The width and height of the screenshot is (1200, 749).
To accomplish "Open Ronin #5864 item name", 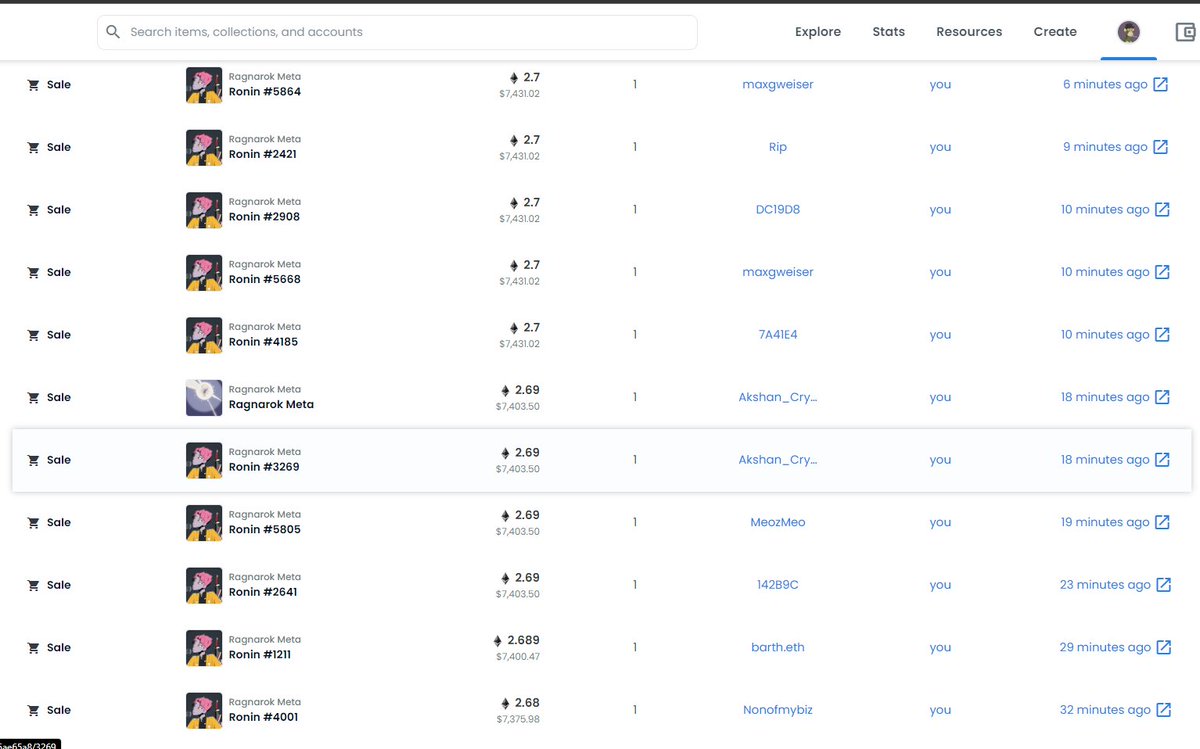I will tap(265, 92).
